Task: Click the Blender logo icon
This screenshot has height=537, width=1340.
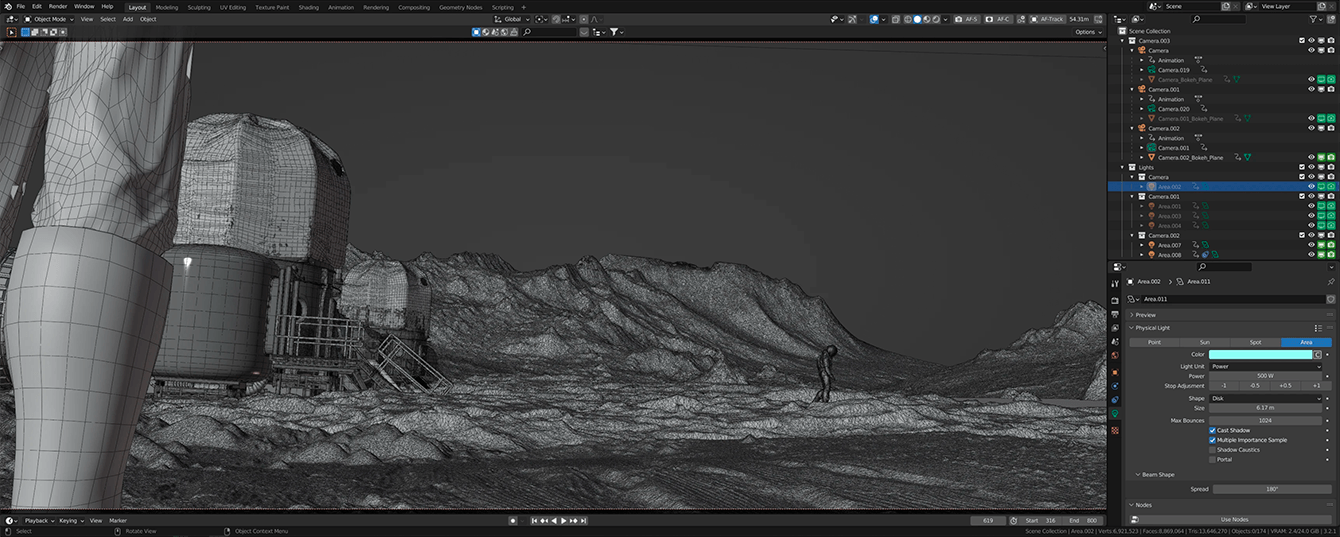Action: tap(6, 6)
